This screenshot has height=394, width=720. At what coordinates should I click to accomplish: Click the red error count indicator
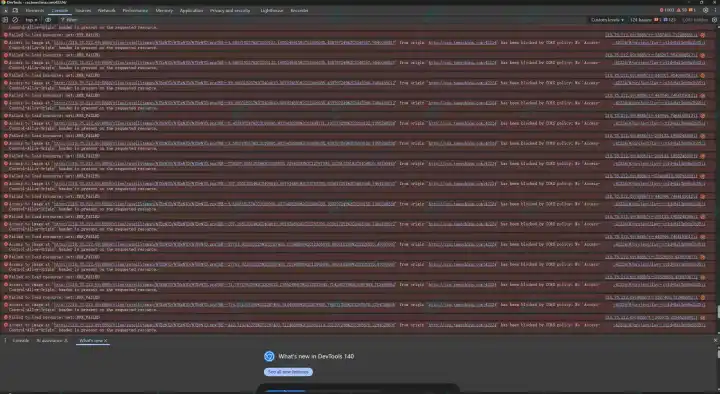click(667, 10)
